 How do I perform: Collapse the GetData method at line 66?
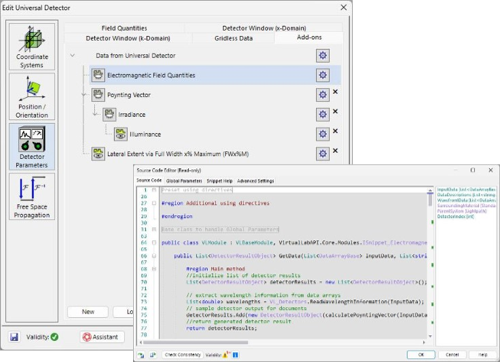coord(154,256)
